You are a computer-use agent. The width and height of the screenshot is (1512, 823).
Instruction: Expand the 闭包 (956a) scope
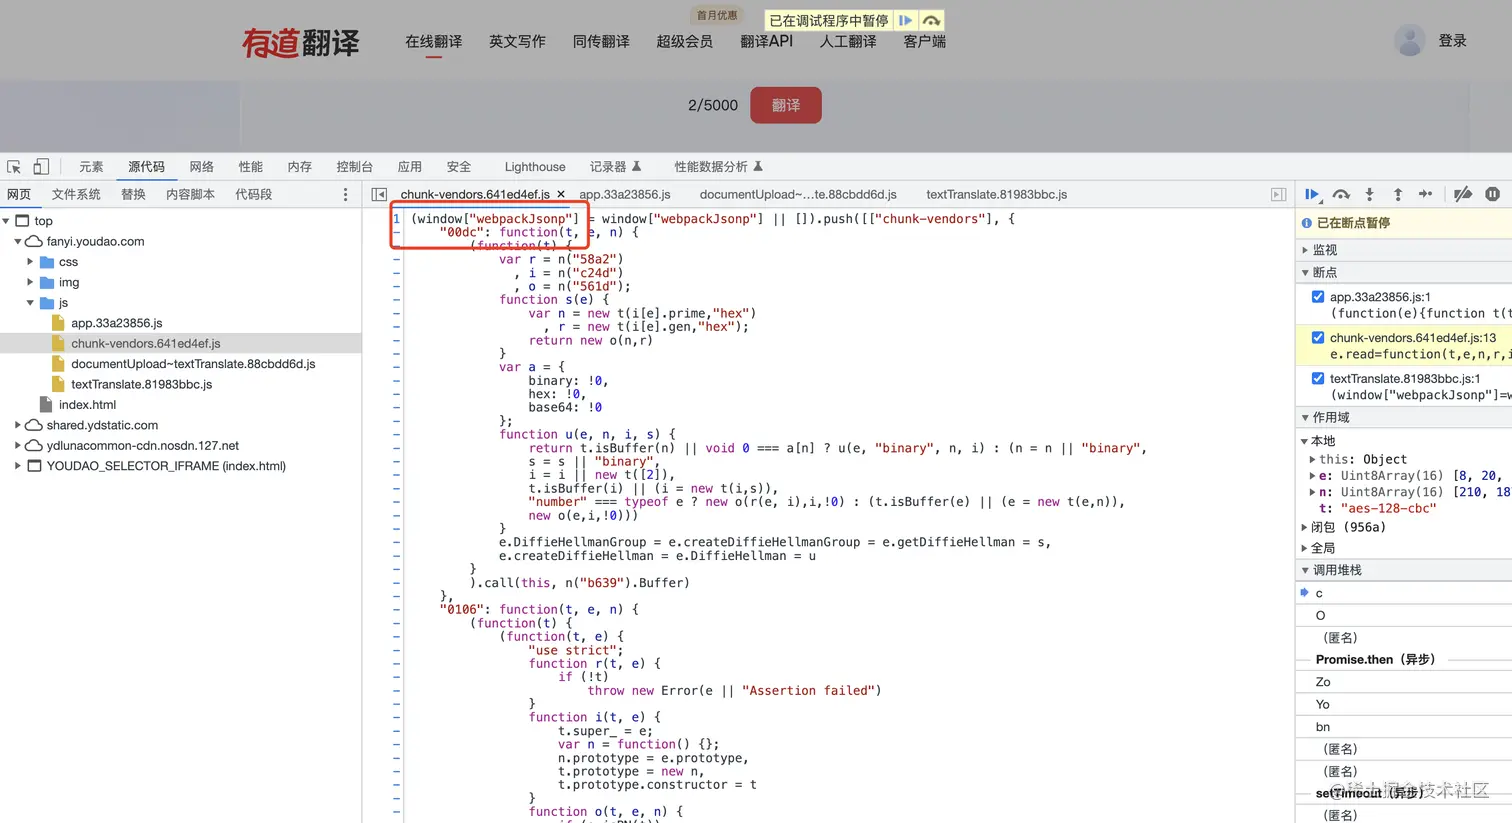point(1304,527)
